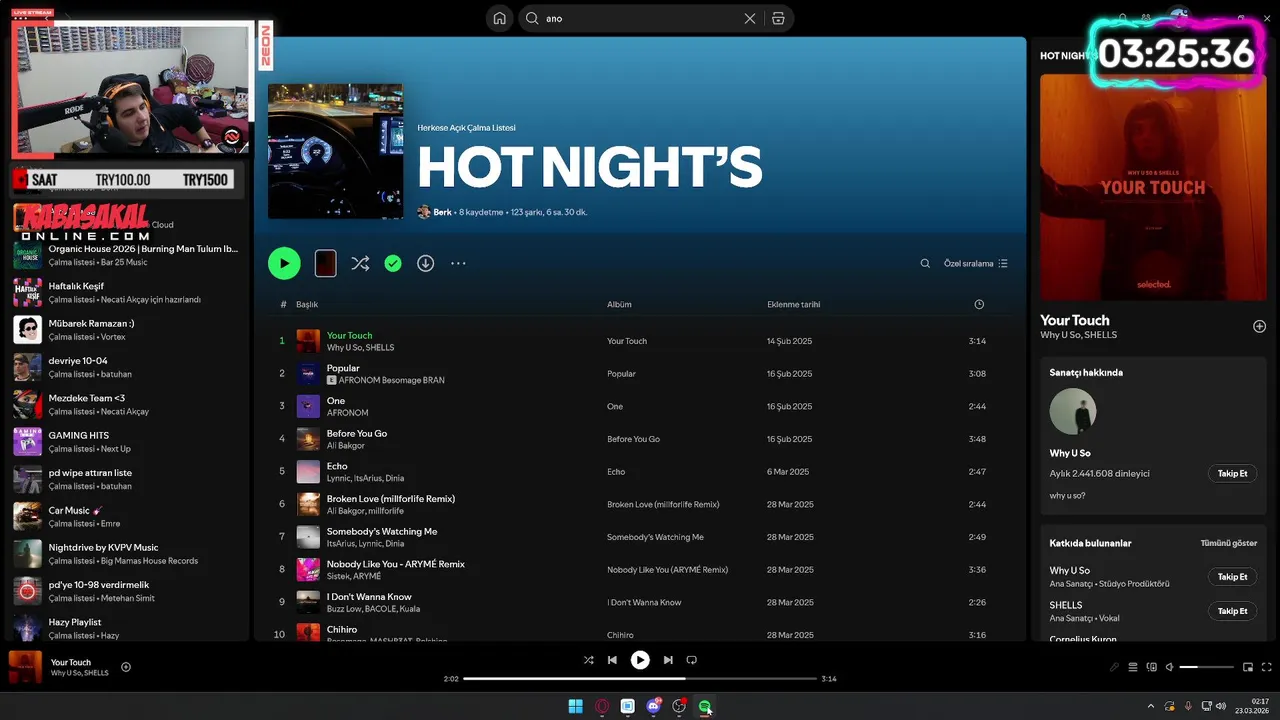The image size is (1280, 720).
Task: Open Discord from the taskbar
Action: coord(654,707)
